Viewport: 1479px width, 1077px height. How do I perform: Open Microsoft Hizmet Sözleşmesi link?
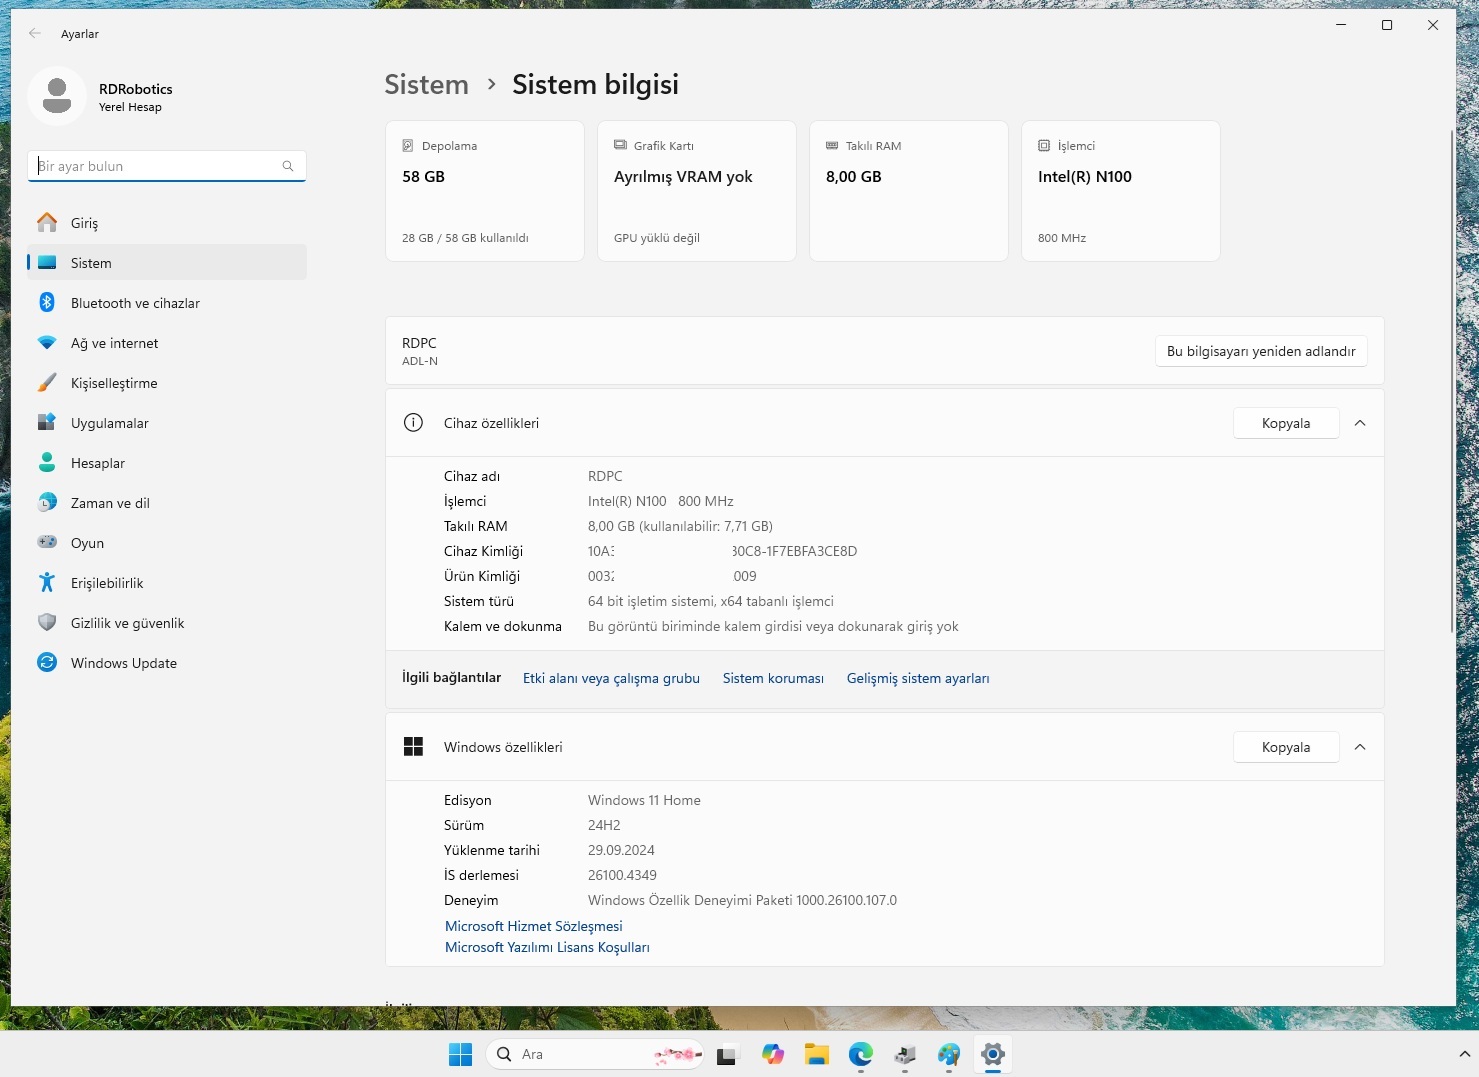point(533,926)
